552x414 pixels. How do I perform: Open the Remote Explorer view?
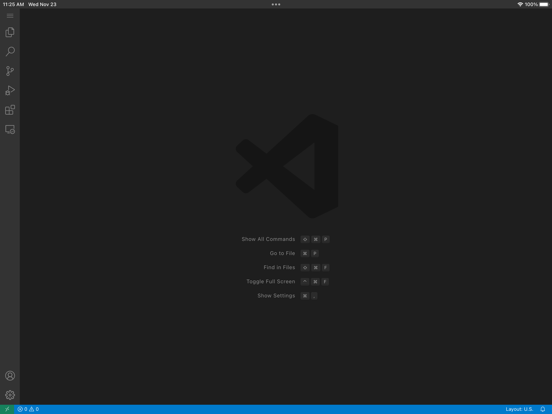(10, 129)
